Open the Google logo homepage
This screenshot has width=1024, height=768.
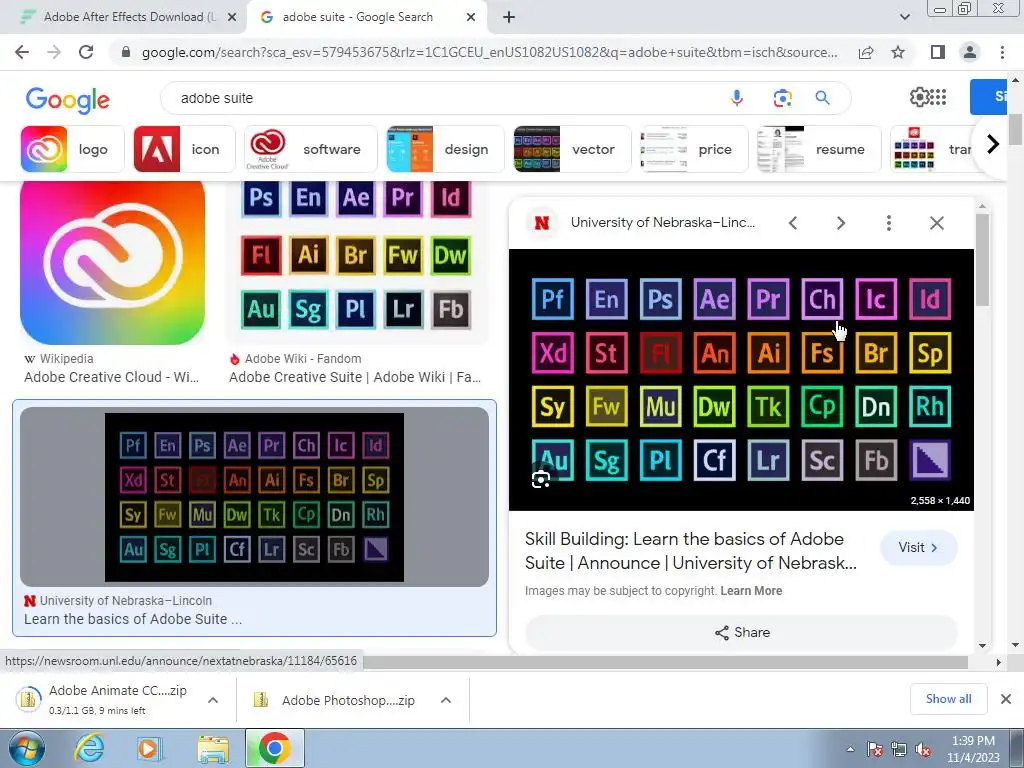point(68,100)
